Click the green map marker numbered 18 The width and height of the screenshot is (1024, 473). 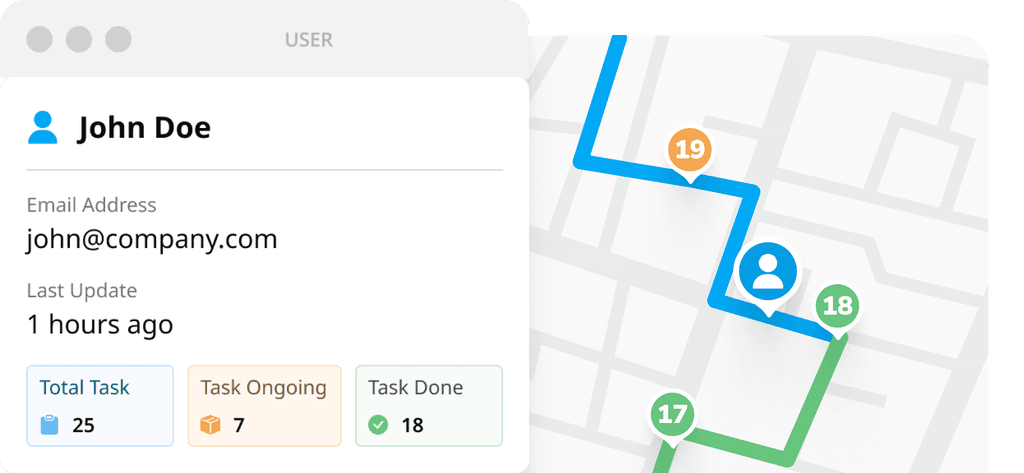coord(837,305)
